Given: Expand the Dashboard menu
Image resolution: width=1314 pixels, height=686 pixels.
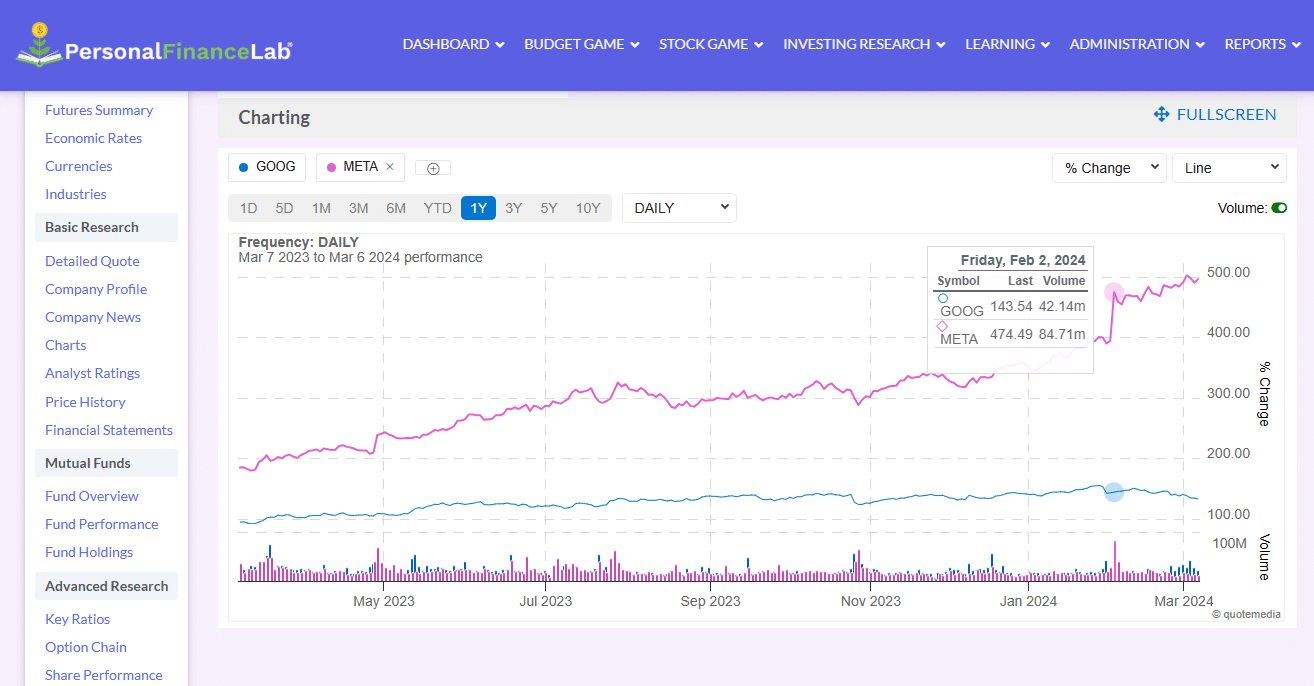Looking at the screenshot, I should coord(454,44).
